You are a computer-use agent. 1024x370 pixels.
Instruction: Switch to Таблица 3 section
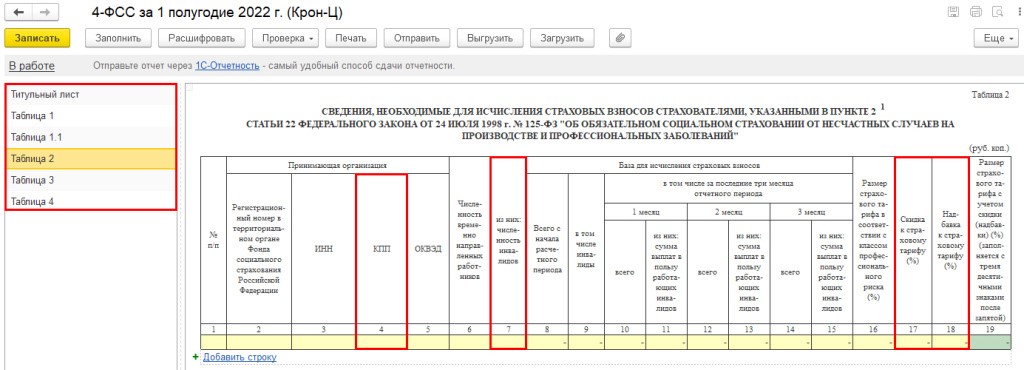pyautogui.click(x=91, y=180)
